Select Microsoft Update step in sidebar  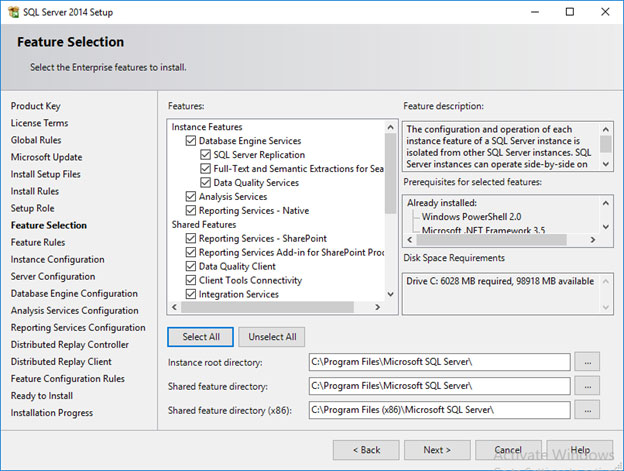(47, 157)
